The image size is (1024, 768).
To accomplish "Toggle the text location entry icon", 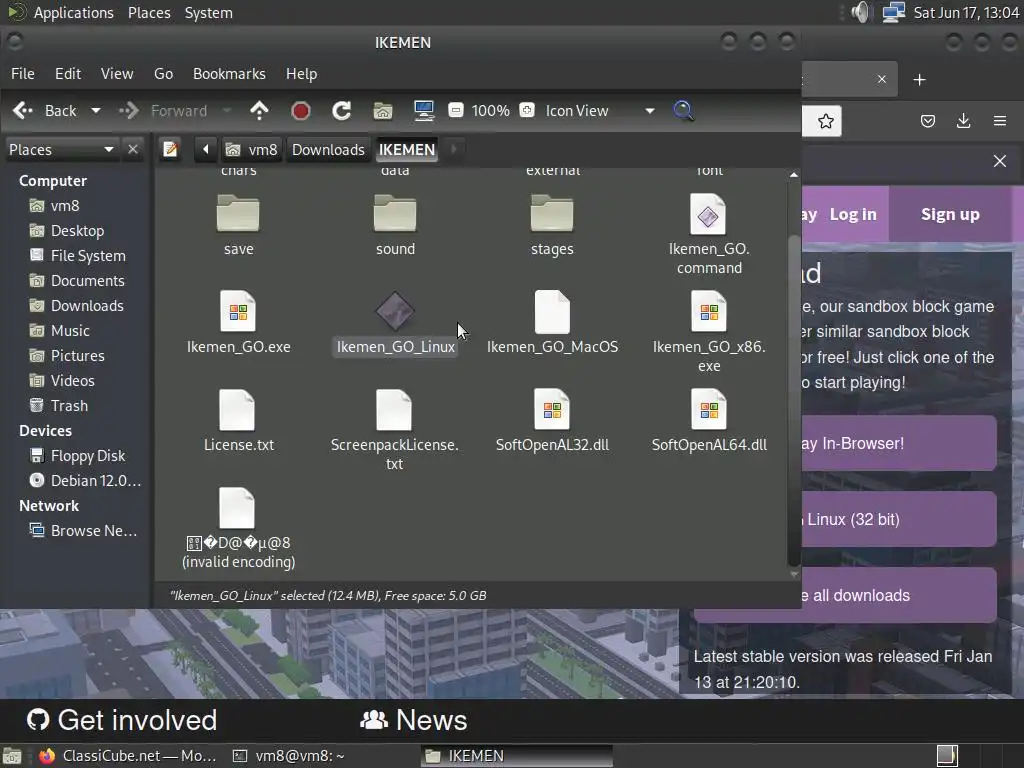I will (x=170, y=150).
